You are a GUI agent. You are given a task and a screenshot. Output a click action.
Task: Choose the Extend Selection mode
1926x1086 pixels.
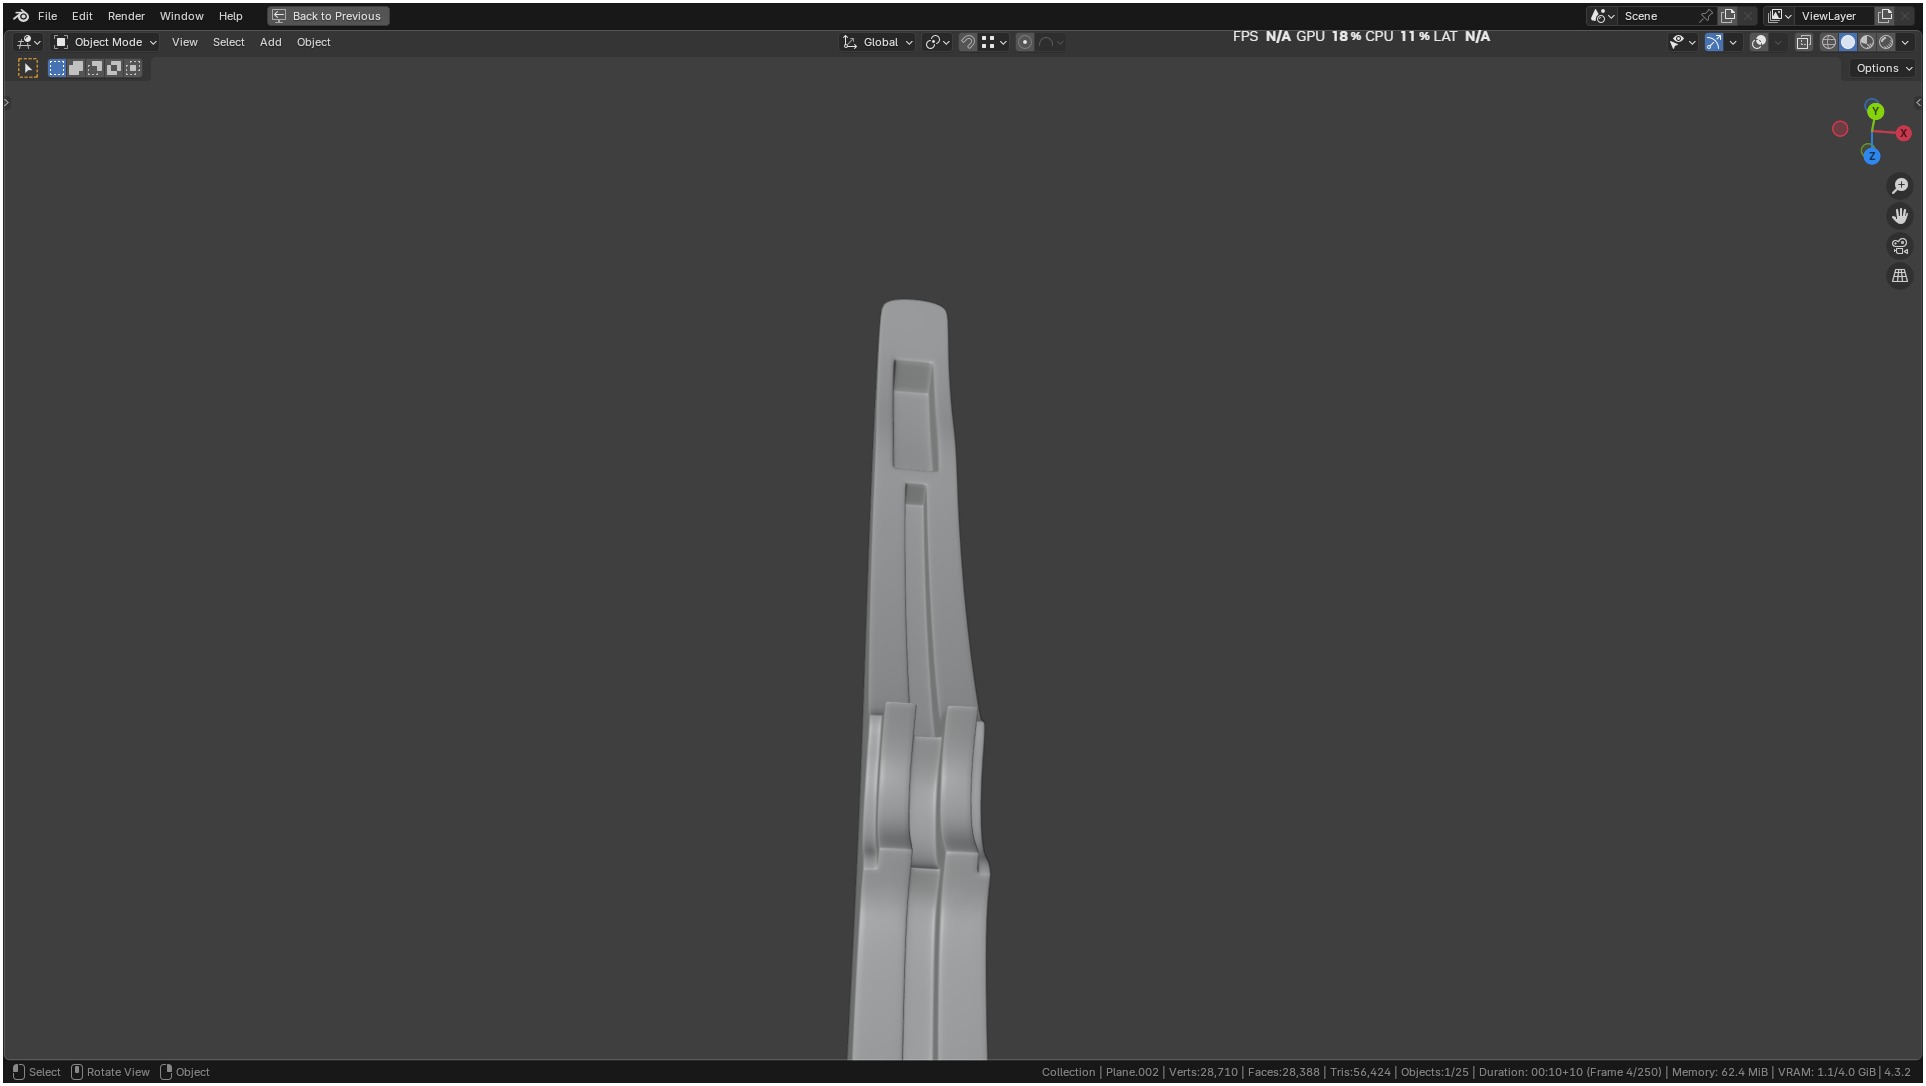(x=76, y=68)
